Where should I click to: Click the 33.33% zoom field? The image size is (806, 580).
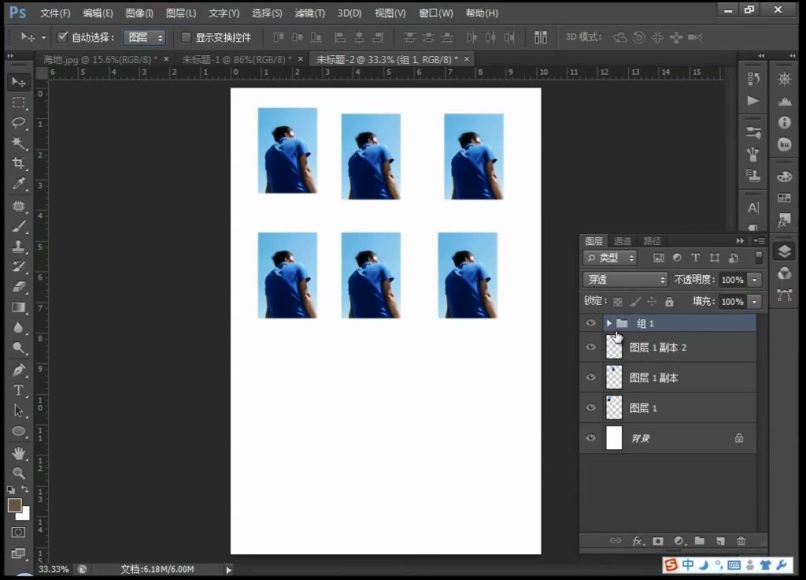pos(54,569)
